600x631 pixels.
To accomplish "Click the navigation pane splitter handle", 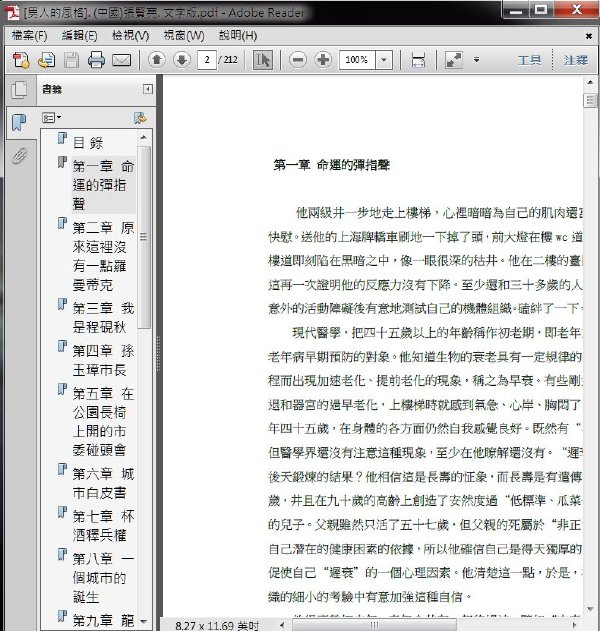I will tap(158, 356).
